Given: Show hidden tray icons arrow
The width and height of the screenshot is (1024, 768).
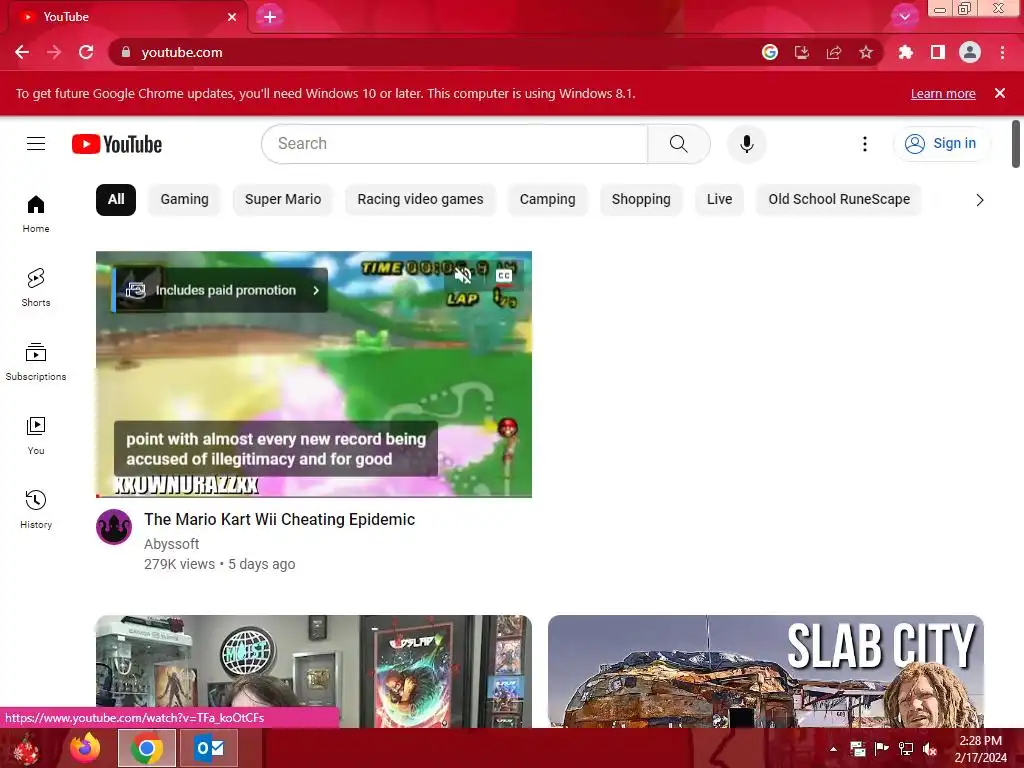Looking at the screenshot, I should [833, 748].
